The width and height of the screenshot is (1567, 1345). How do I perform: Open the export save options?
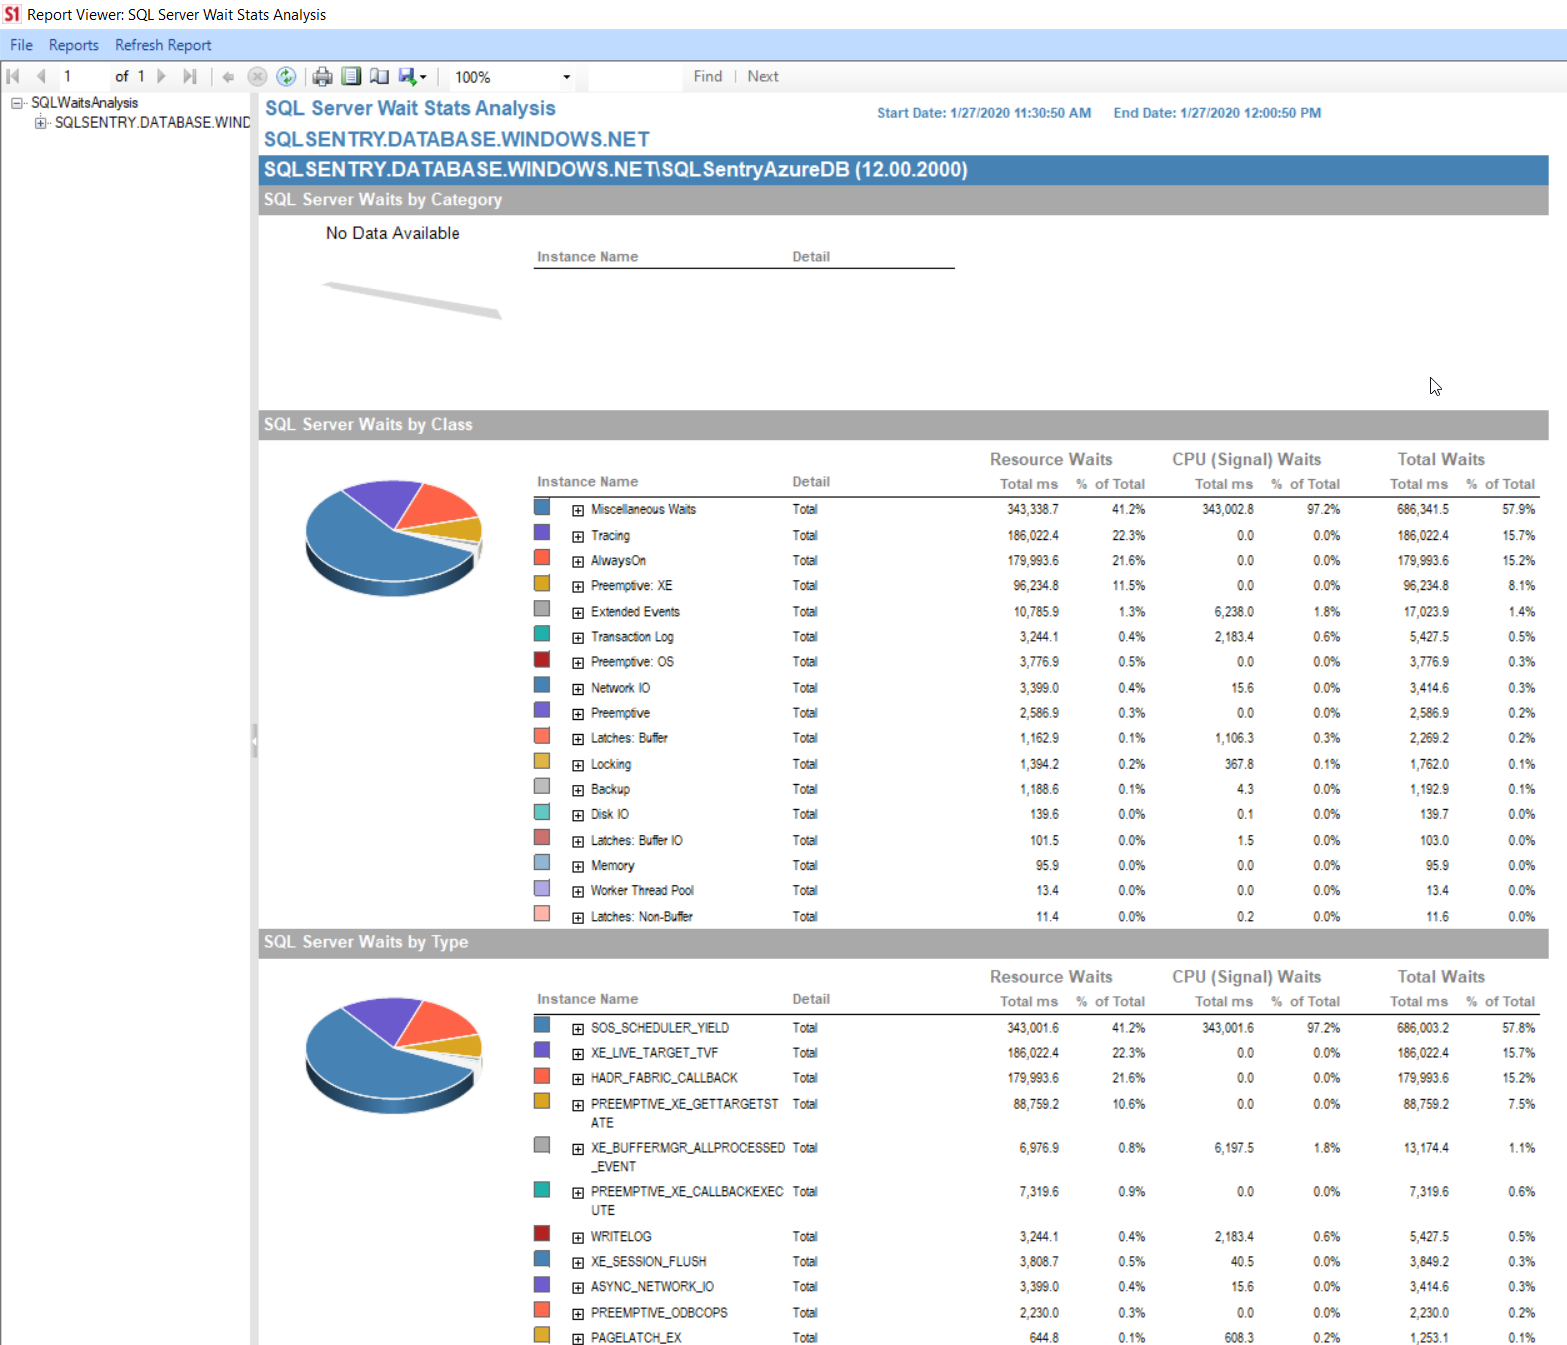coord(423,76)
